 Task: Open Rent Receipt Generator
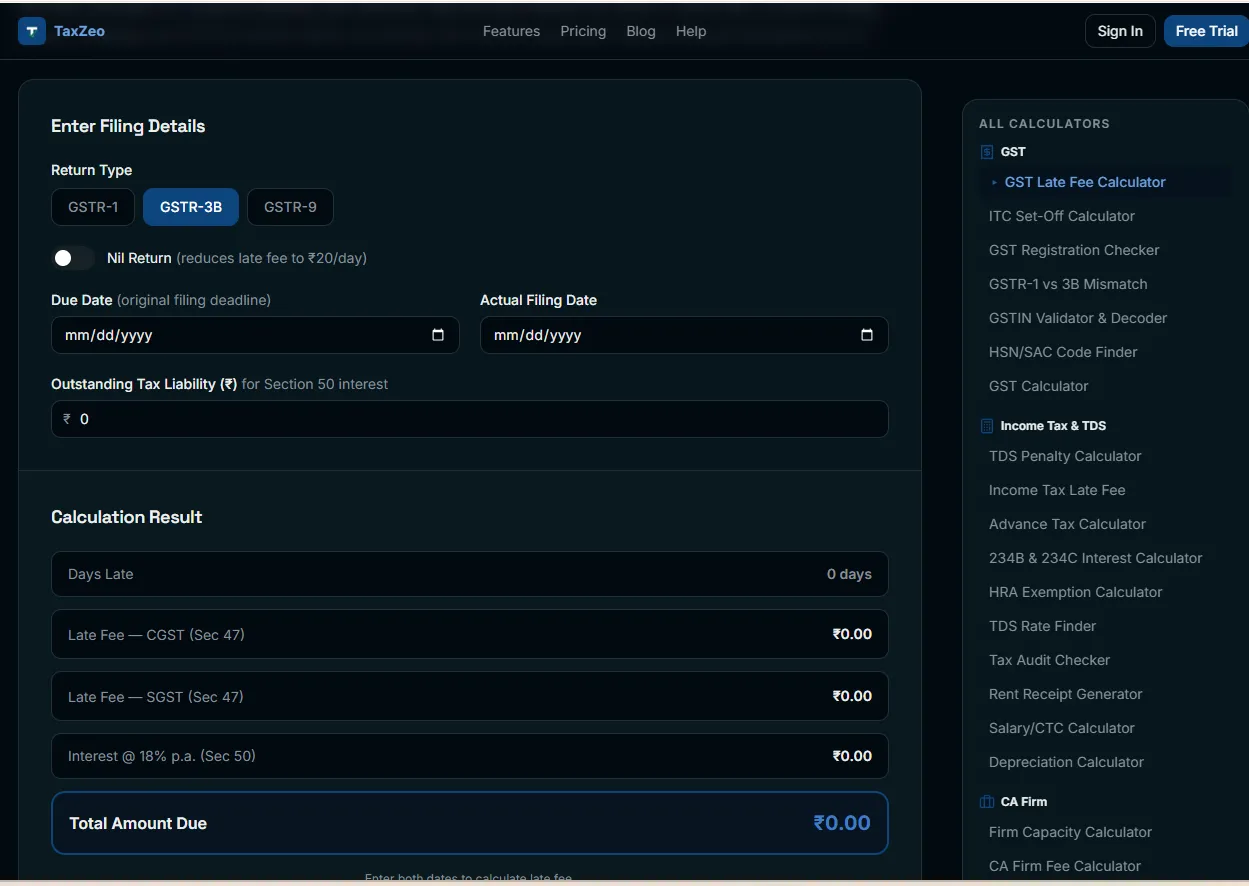1065,694
